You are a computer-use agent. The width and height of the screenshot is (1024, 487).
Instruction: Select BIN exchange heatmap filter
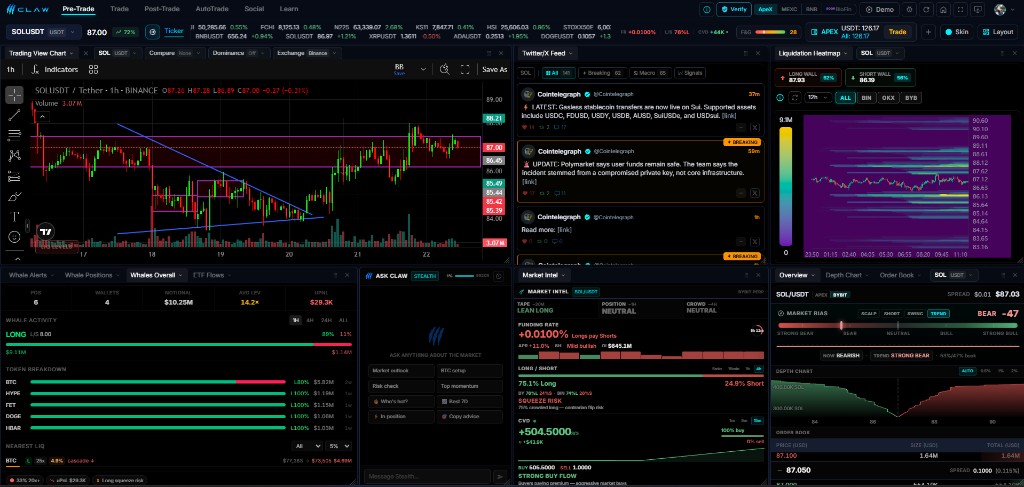point(866,97)
